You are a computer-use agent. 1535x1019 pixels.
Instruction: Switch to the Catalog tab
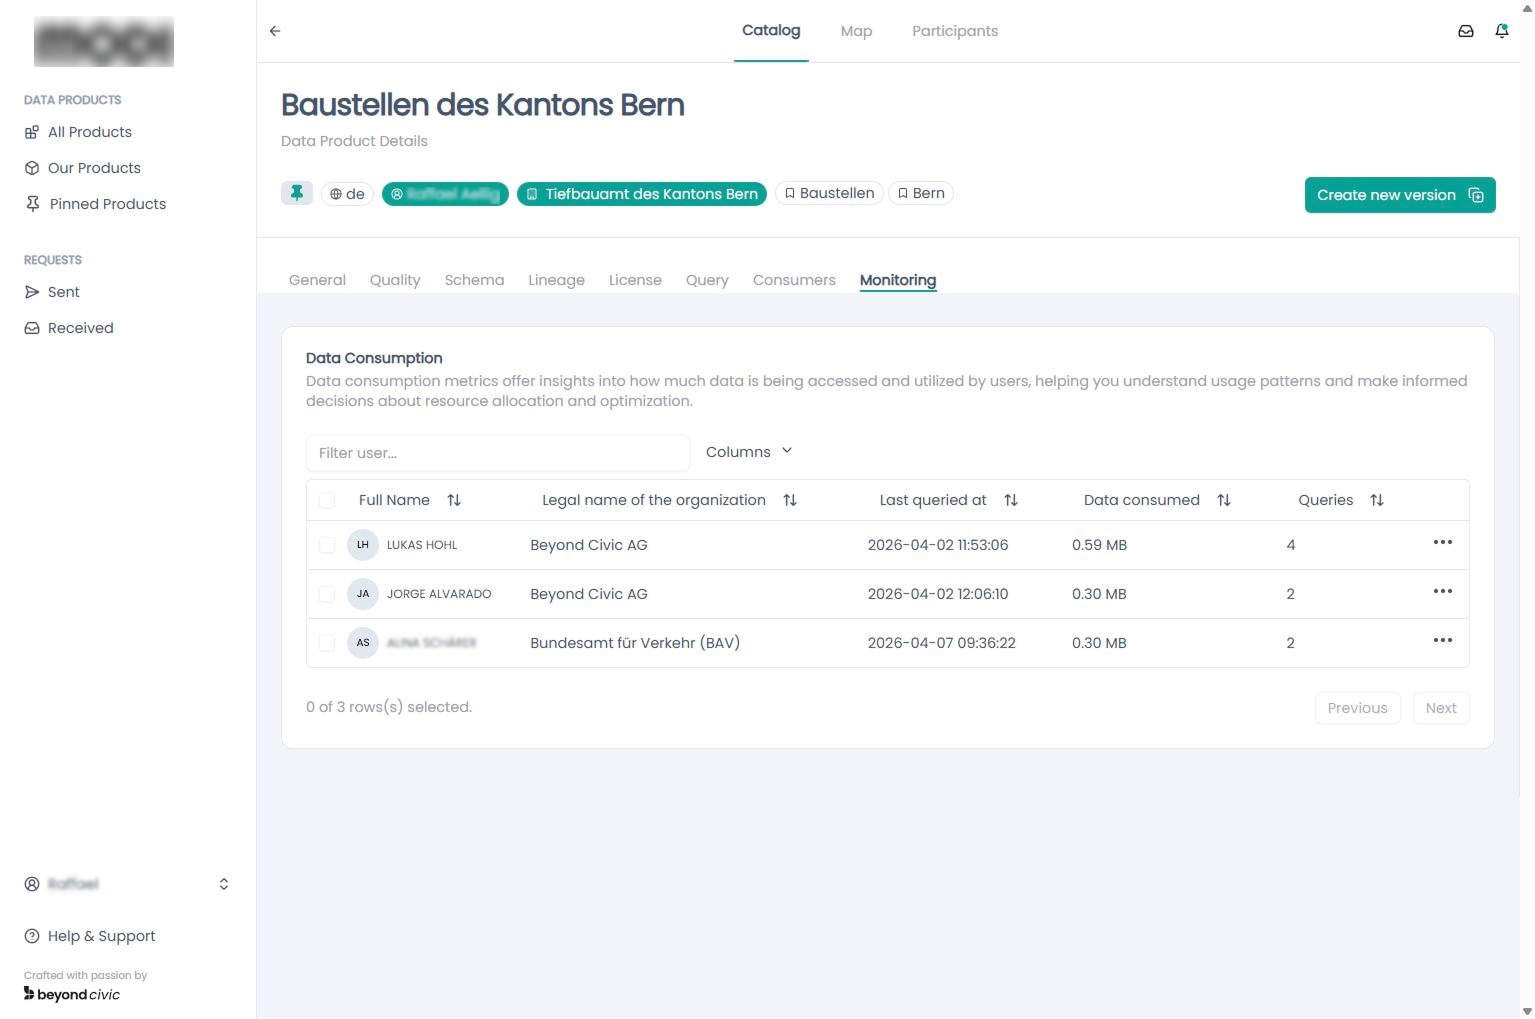[771, 30]
